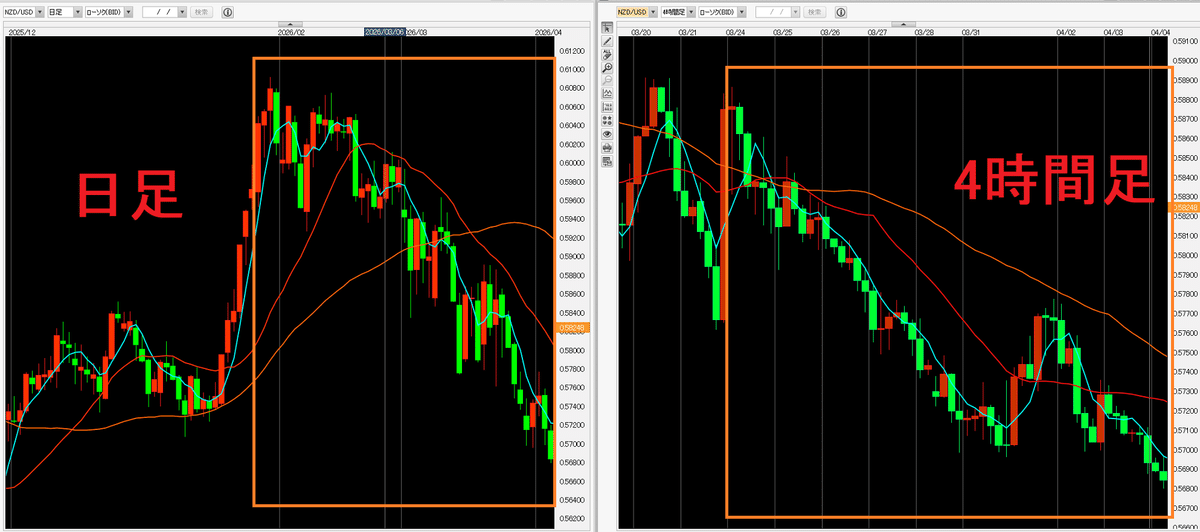Click 0.56200 price label on left chart axis
Image resolution: width=1200 pixels, height=532 pixels.
click(572, 518)
